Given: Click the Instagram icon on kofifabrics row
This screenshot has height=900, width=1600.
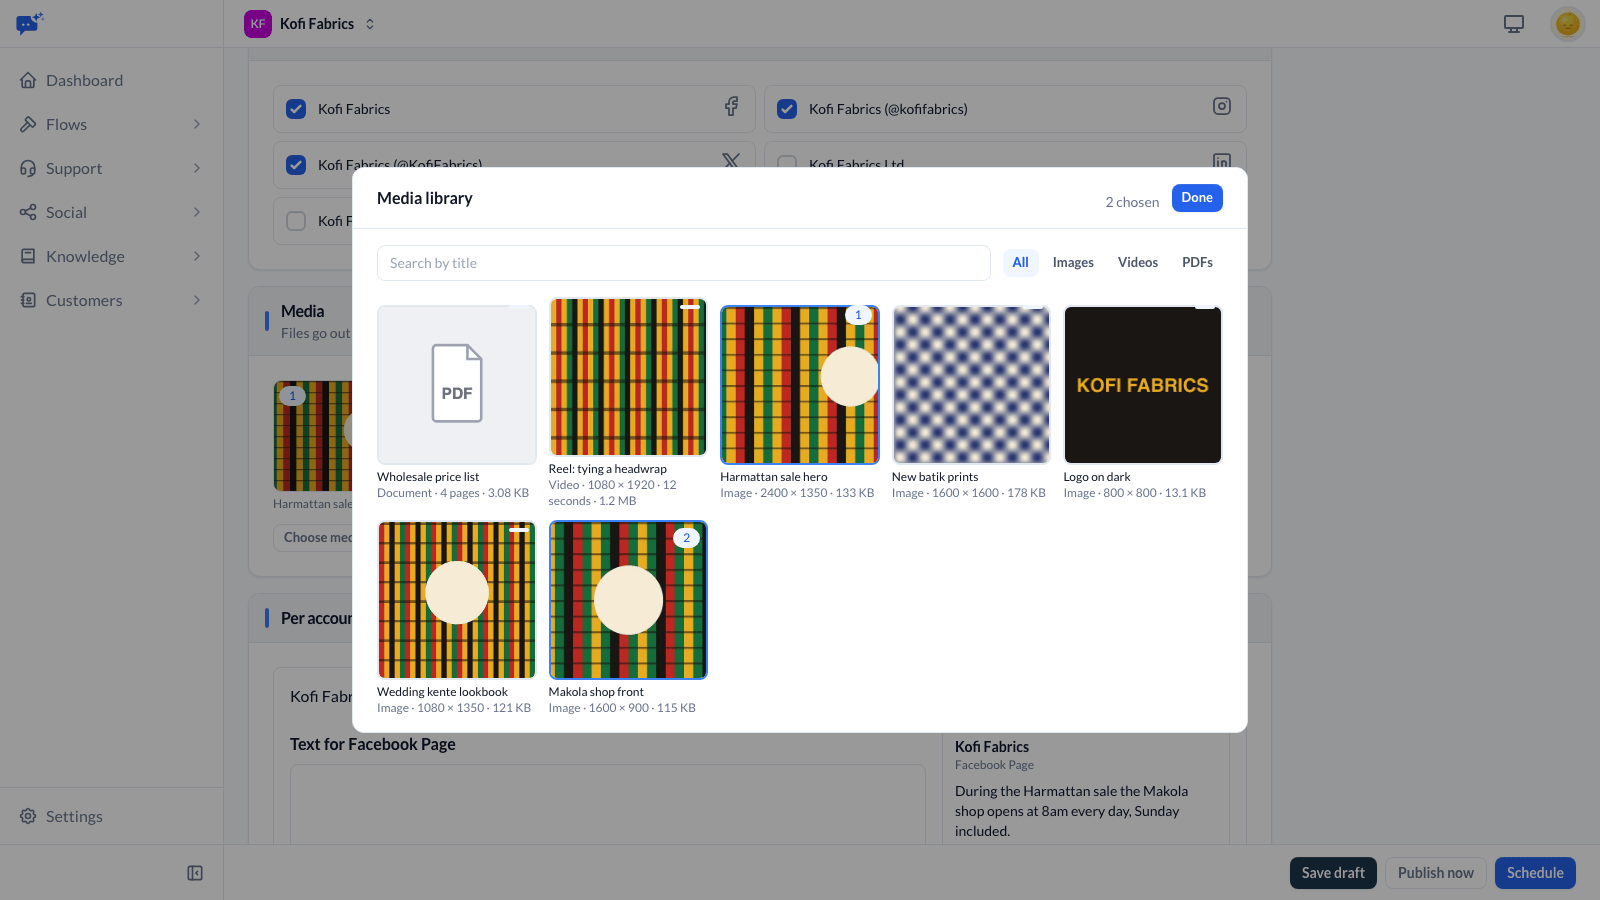Looking at the screenshot, I should click(x=1222, y=106).
